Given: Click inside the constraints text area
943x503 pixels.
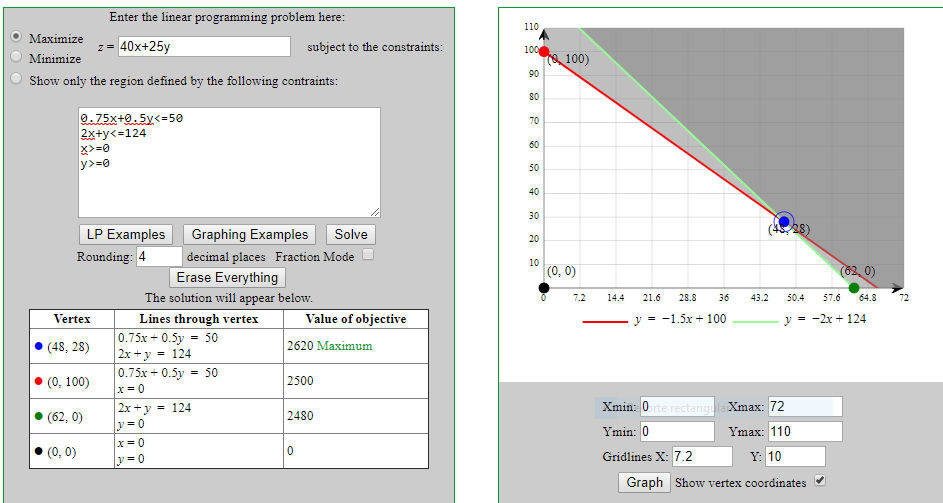Looking at the screenshot, I should [x=229, y=160].
